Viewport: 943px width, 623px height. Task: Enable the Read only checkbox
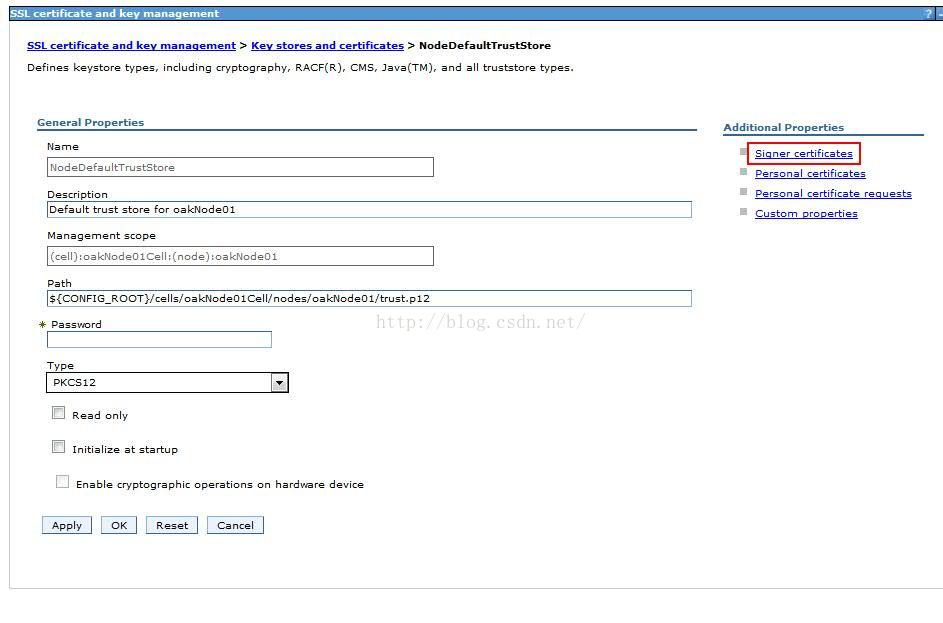[x=59, y=413]
